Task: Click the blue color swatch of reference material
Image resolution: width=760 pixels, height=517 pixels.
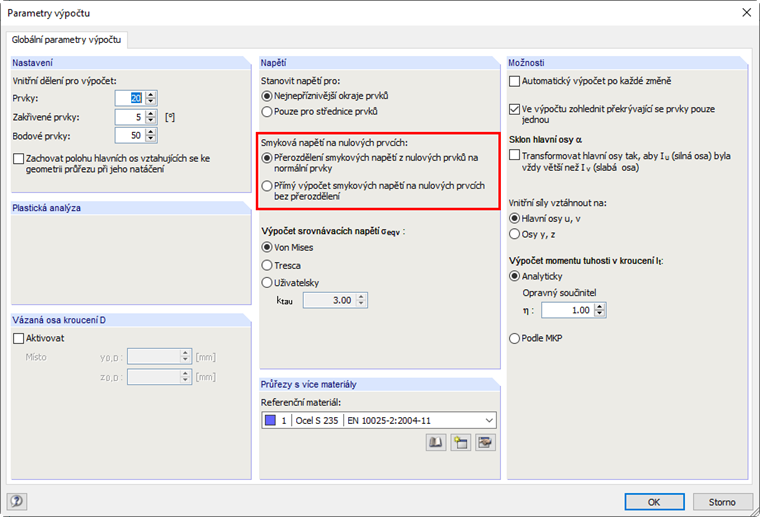Action: coord(270,420)
